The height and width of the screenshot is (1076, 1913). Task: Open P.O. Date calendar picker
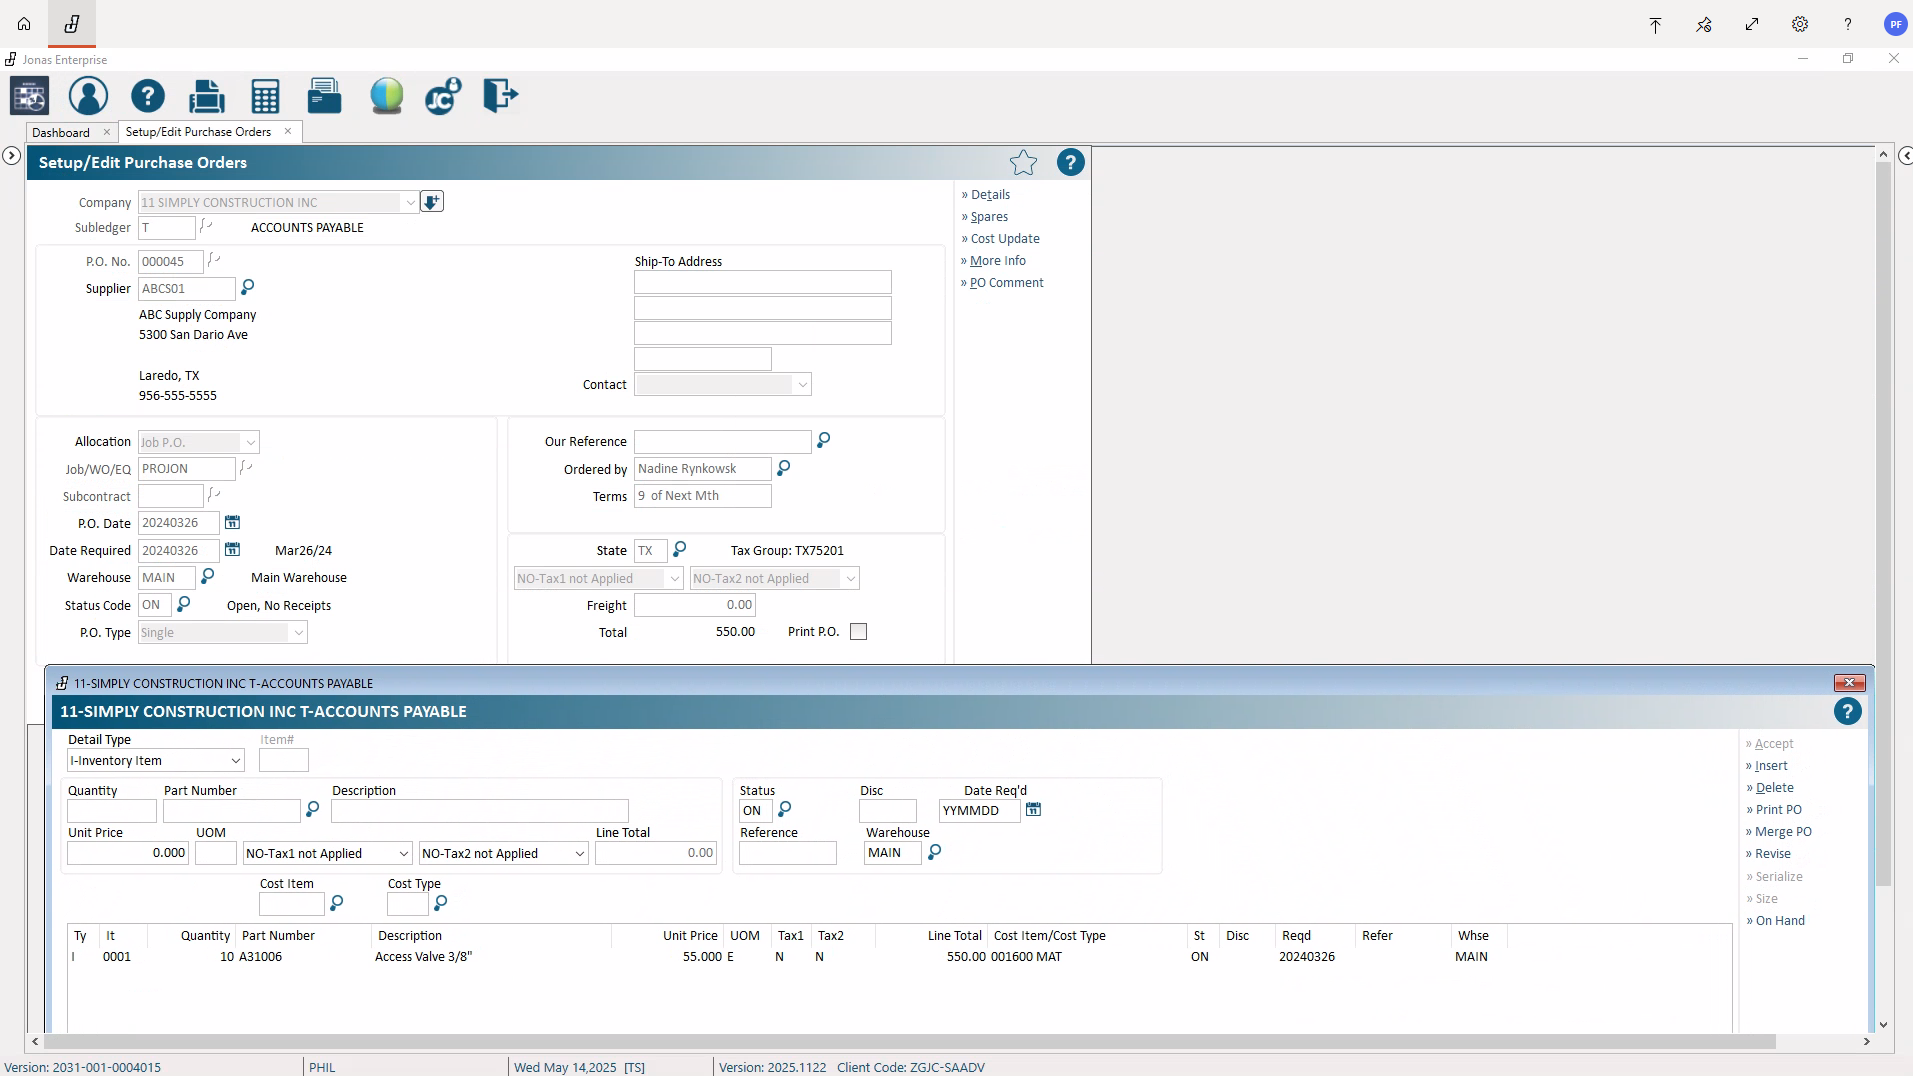pyautogui.click(x=232, y=522)
